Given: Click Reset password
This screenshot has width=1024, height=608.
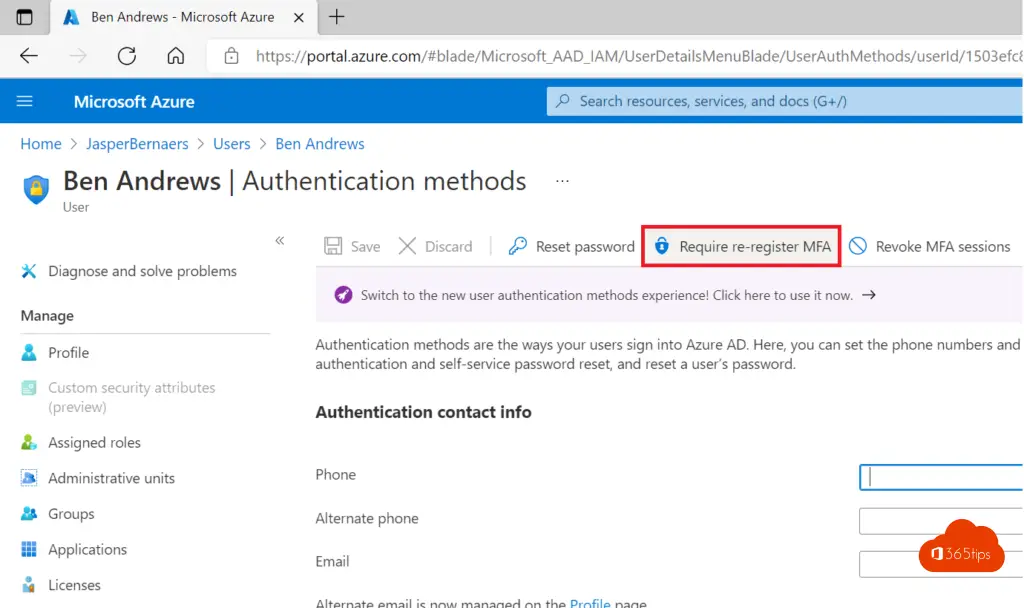Looking at the screenshot, I should (x=571, y=246).
